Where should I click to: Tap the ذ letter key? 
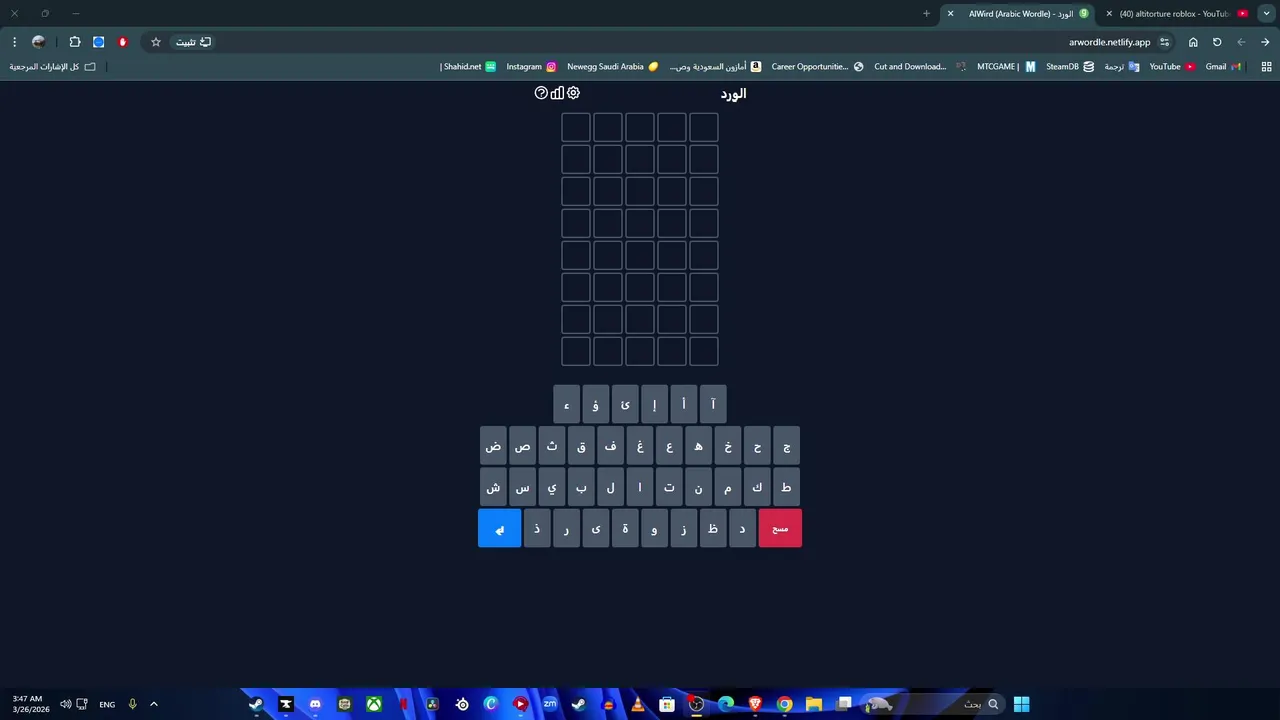537,528
